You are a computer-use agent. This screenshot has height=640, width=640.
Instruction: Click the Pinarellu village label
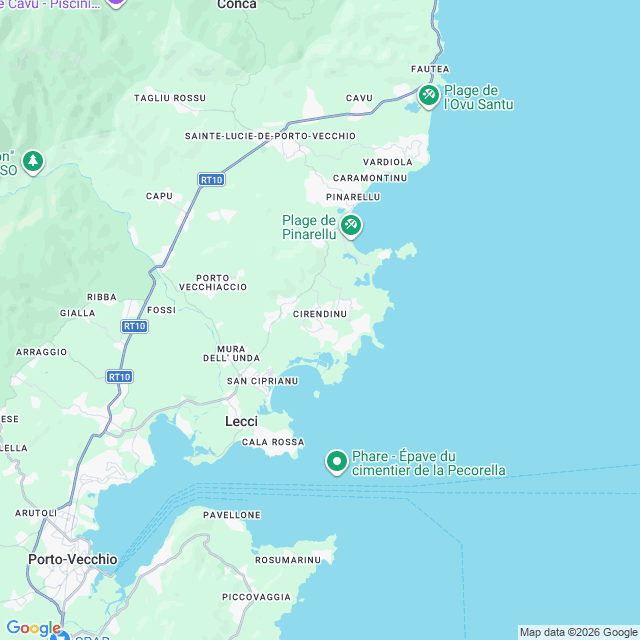353,197
